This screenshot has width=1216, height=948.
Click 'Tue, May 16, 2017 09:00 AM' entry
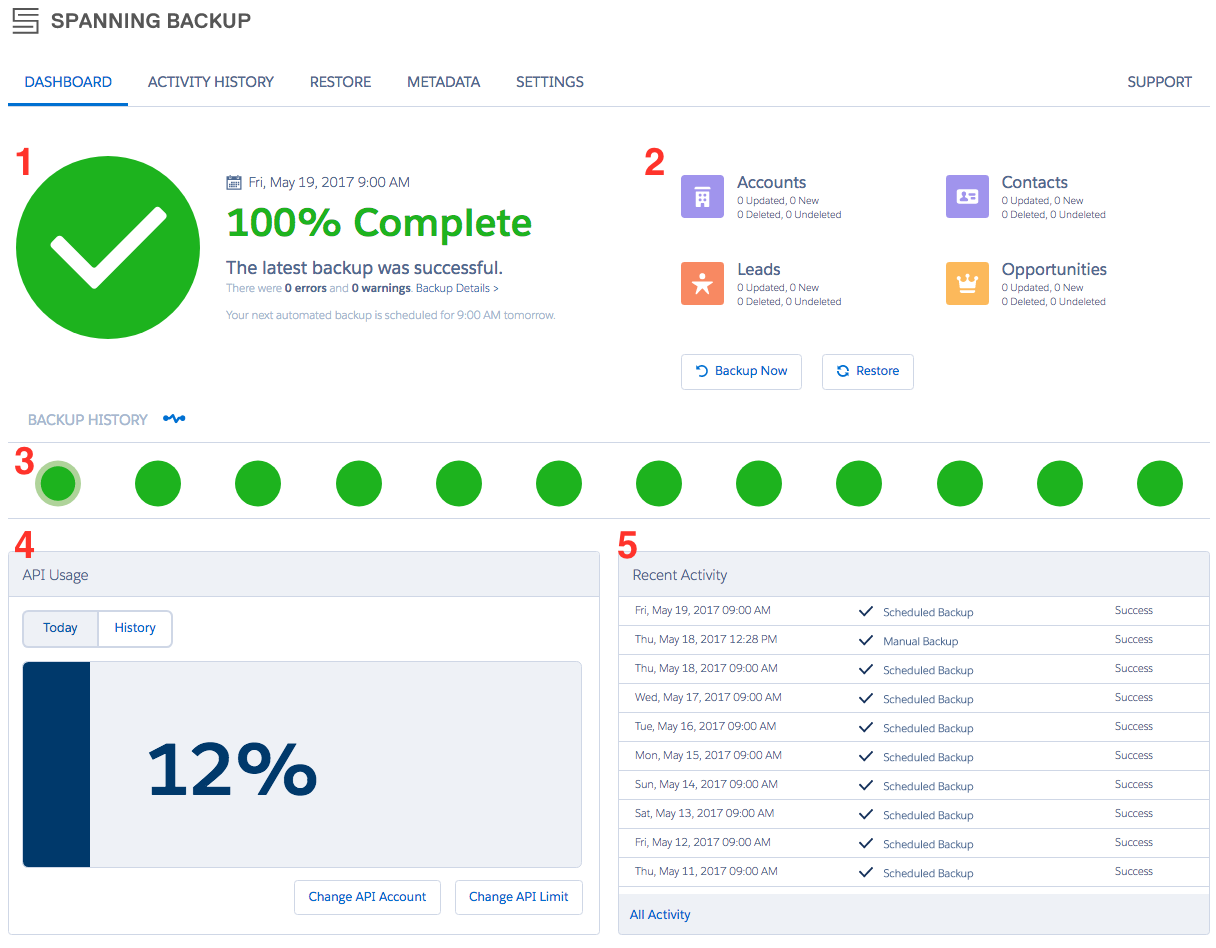click(x=706, y=726)
